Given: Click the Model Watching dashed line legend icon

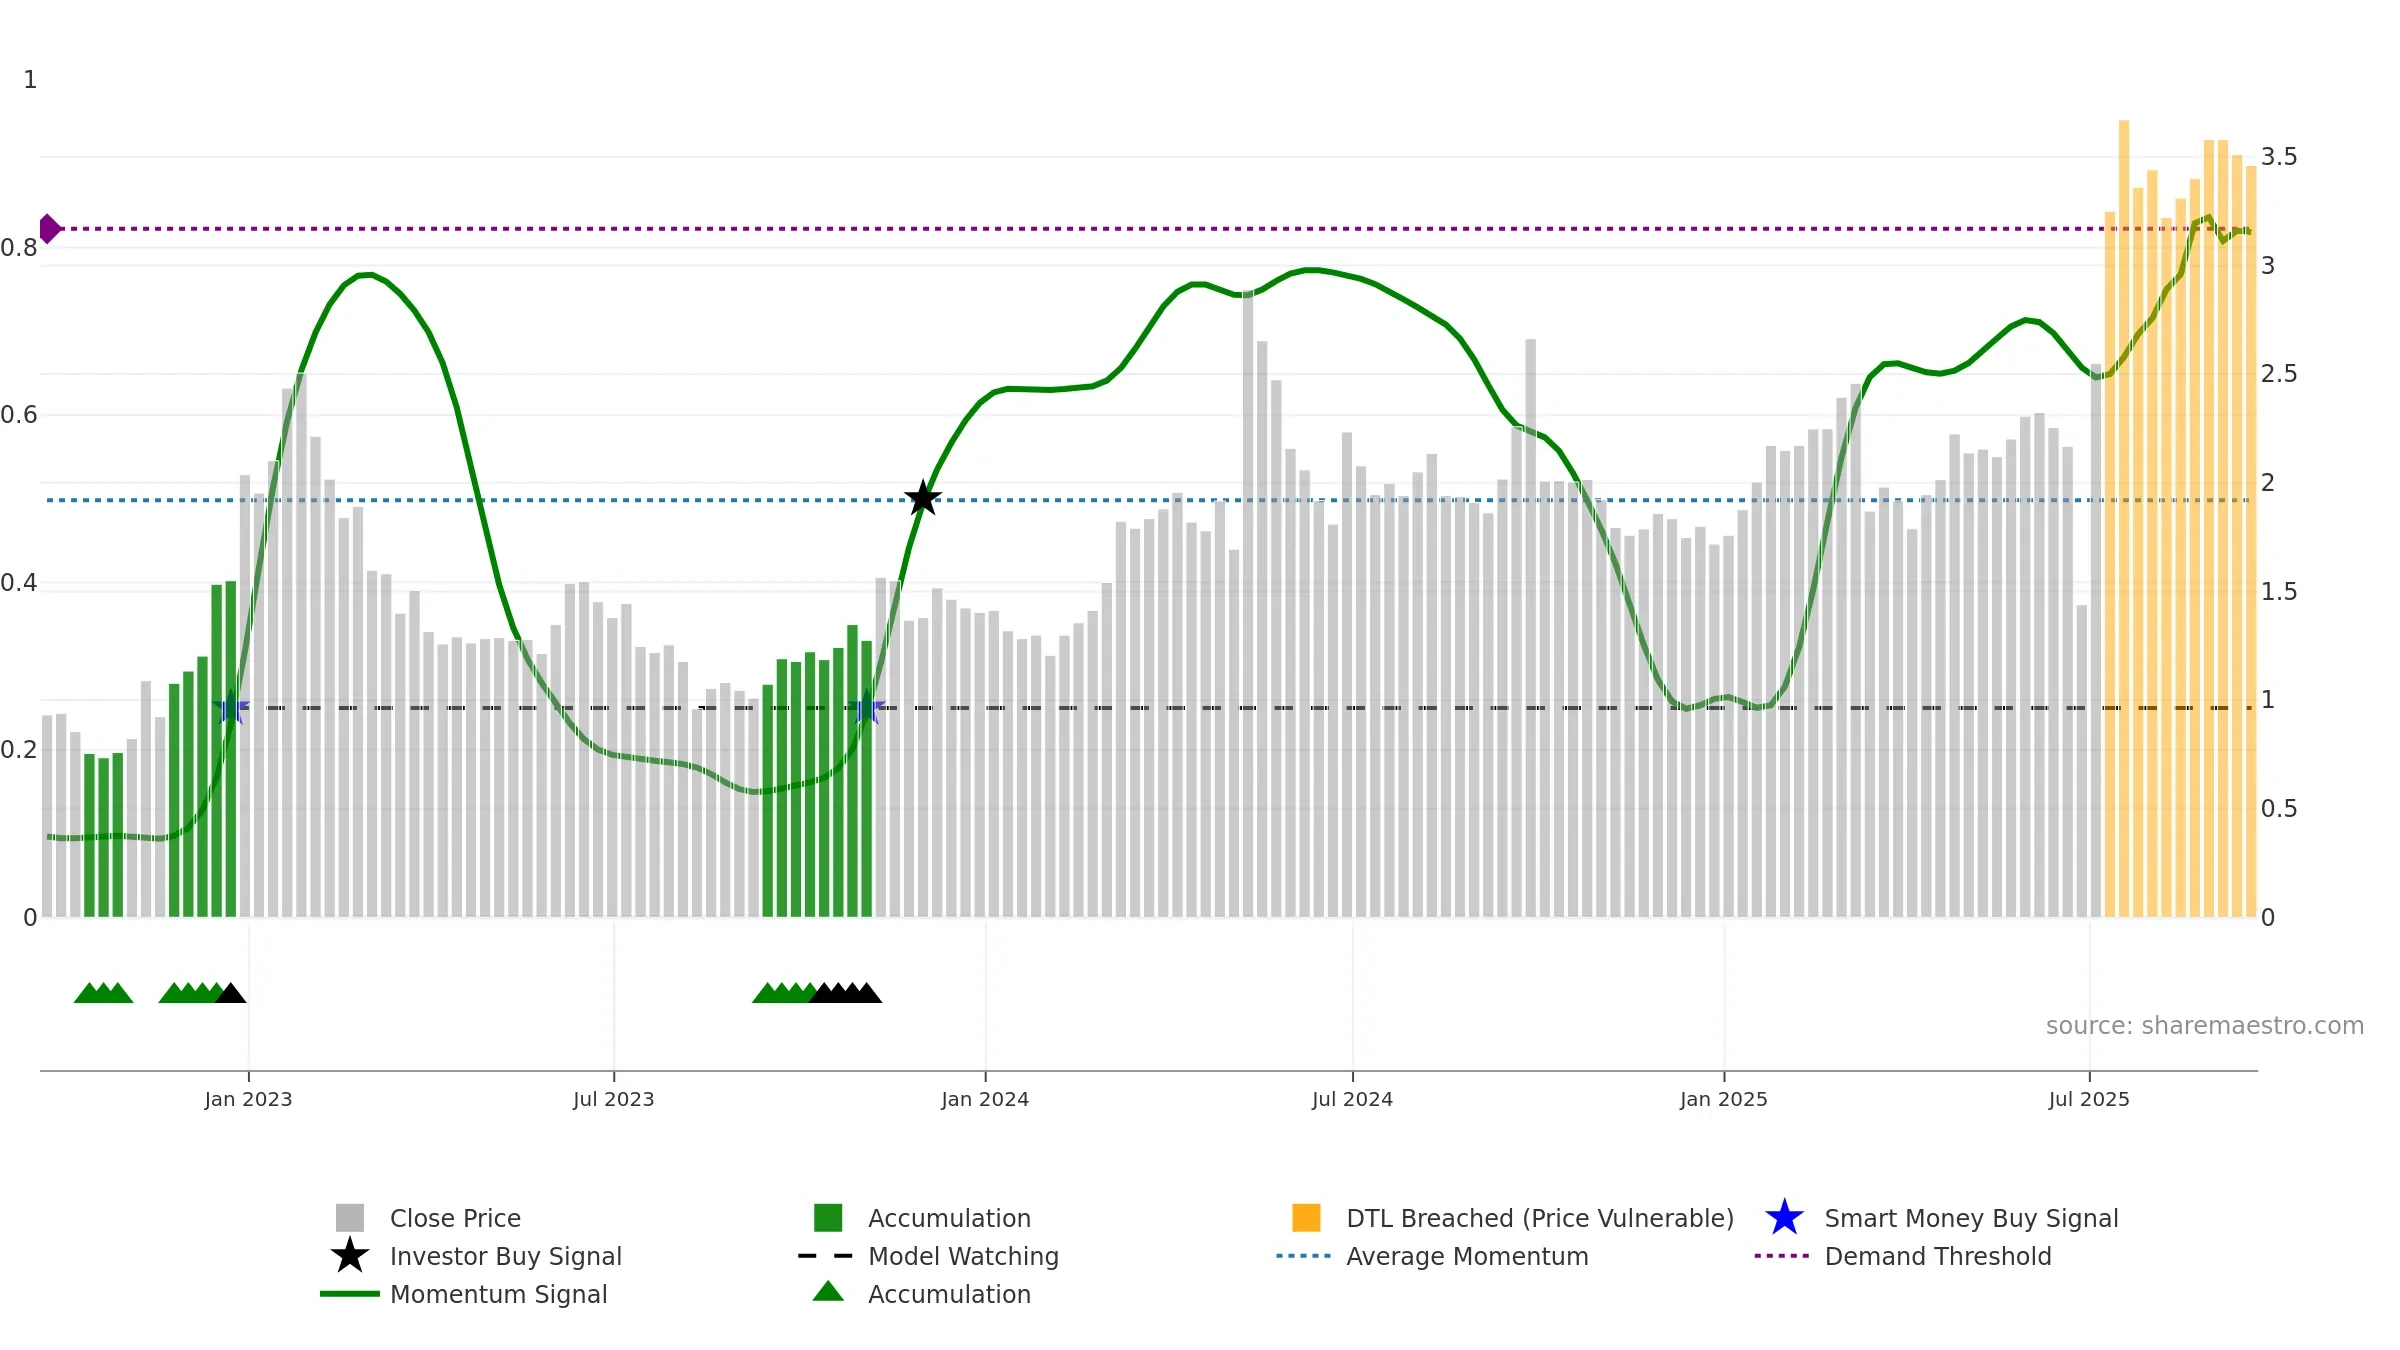Looking at the screenshot, I should (826, 1256).
